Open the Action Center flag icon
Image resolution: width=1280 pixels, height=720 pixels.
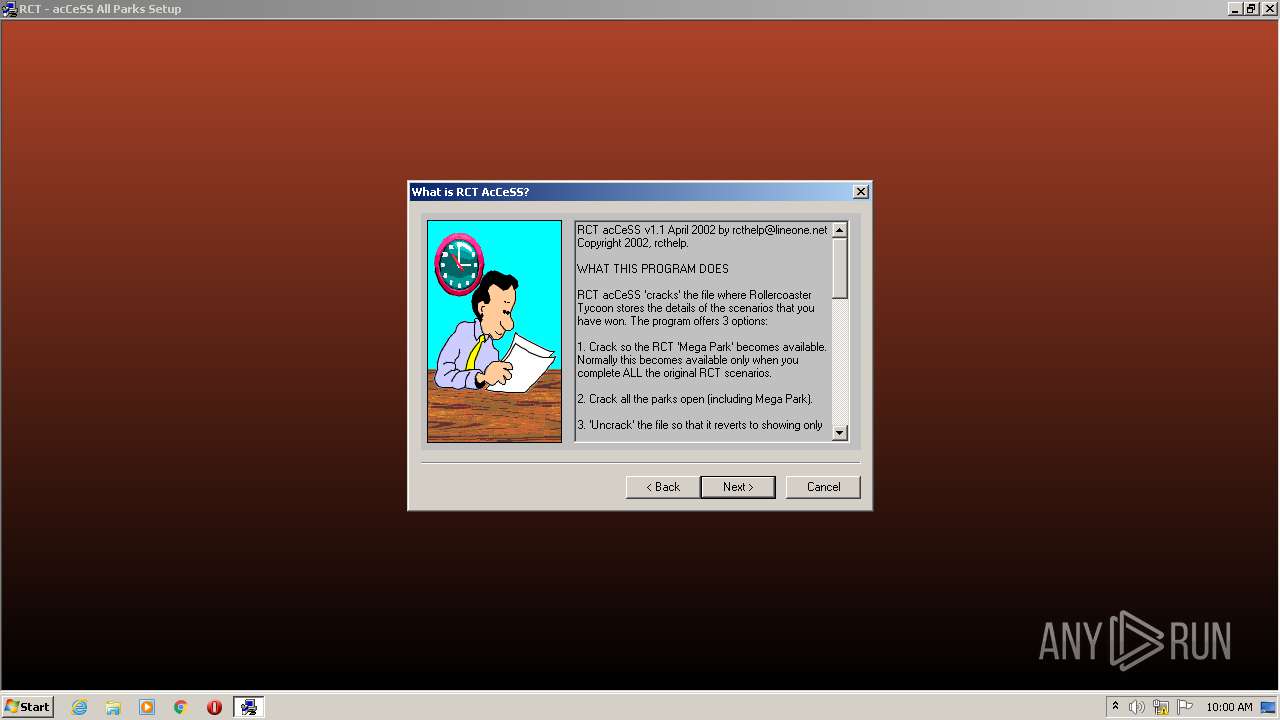click(x=1185, y=707)
